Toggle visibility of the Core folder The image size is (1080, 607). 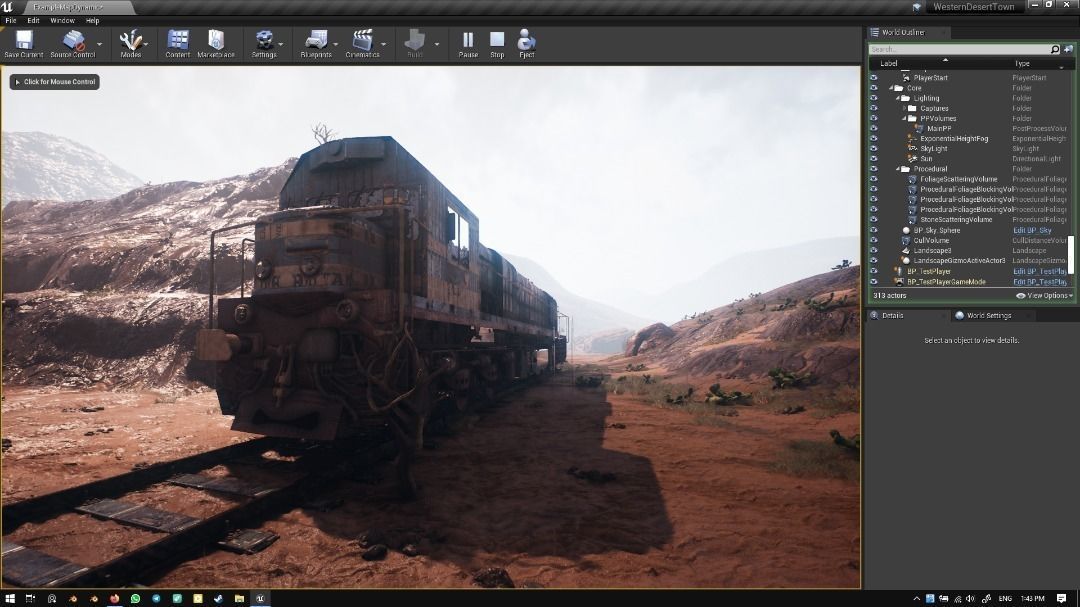(873, 88)
